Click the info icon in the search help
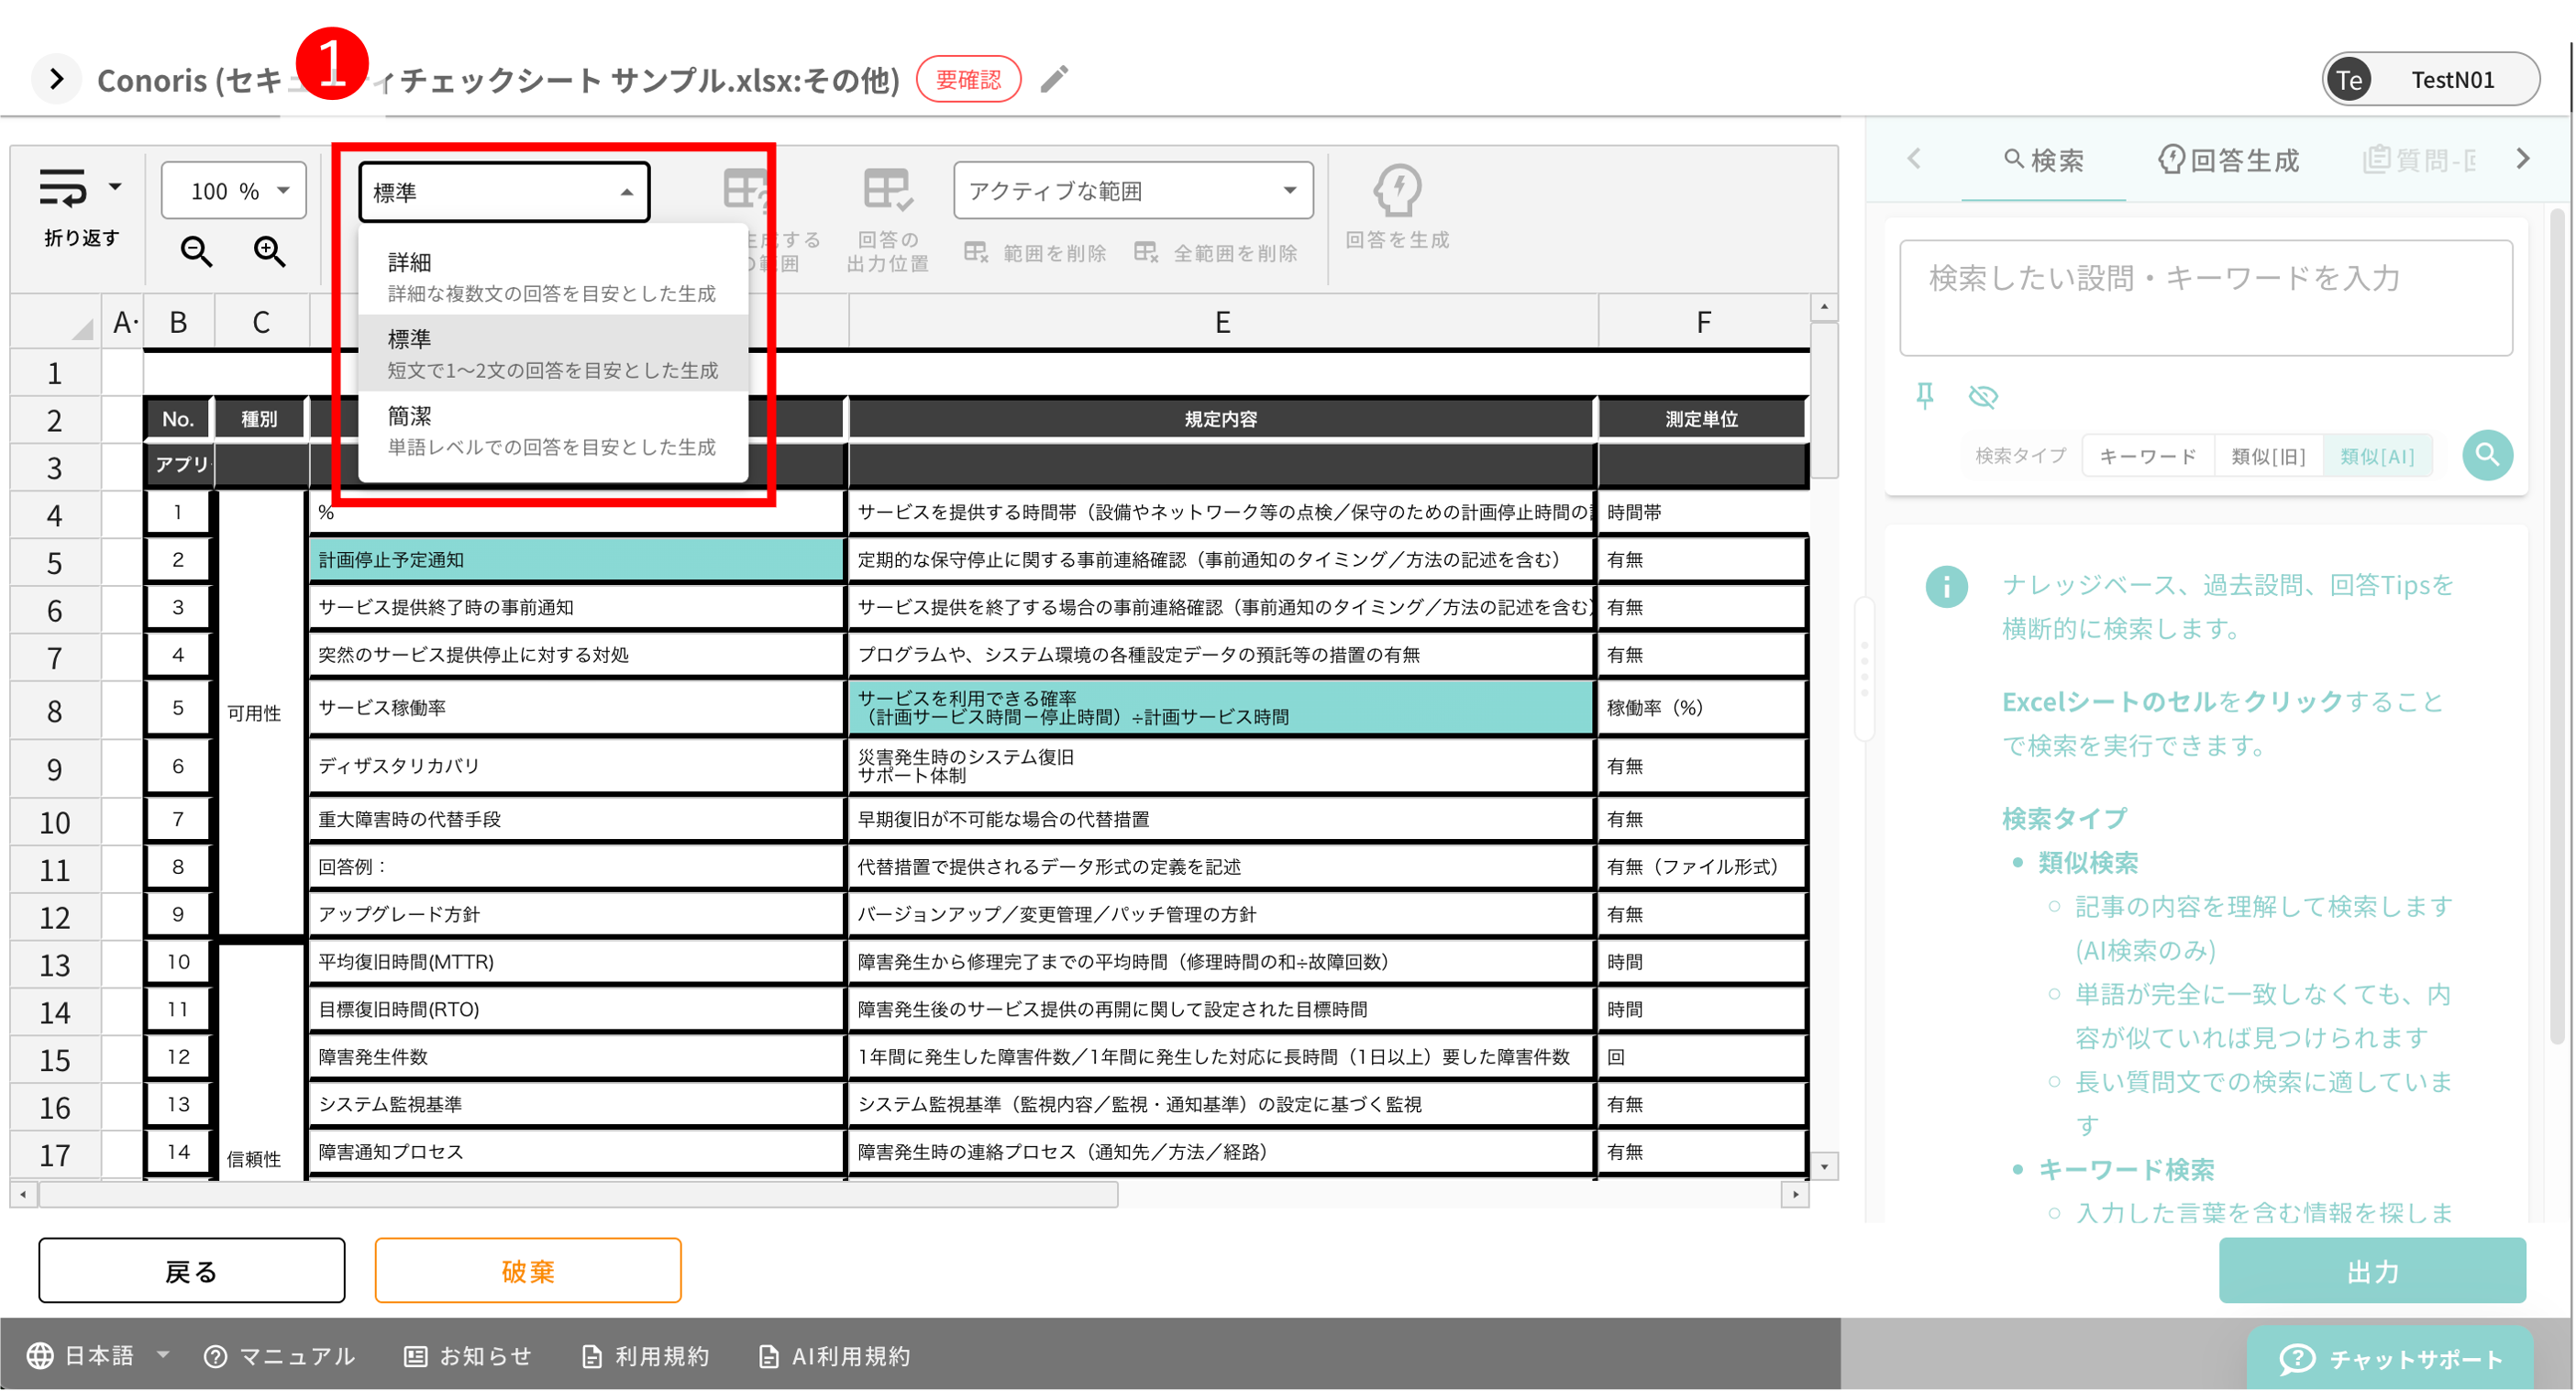The height and width of the screenshot is (1391, 2576). point(1946,587)
